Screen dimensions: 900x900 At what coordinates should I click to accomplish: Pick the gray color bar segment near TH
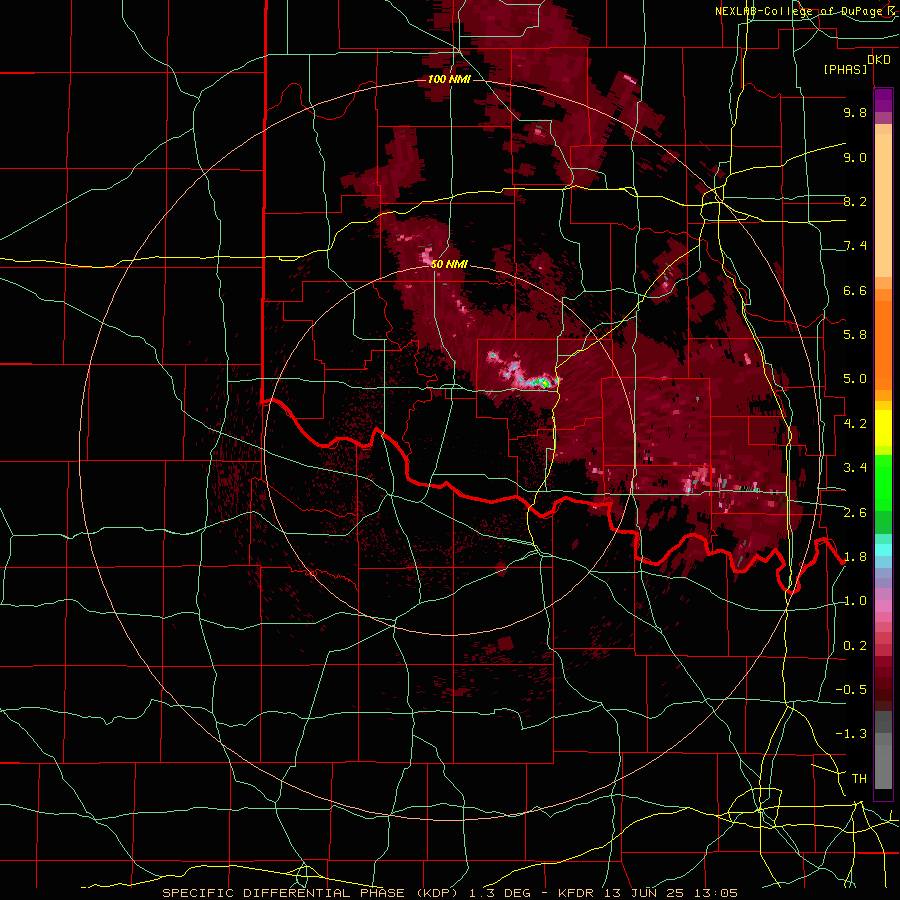click(x=883, y=769)
